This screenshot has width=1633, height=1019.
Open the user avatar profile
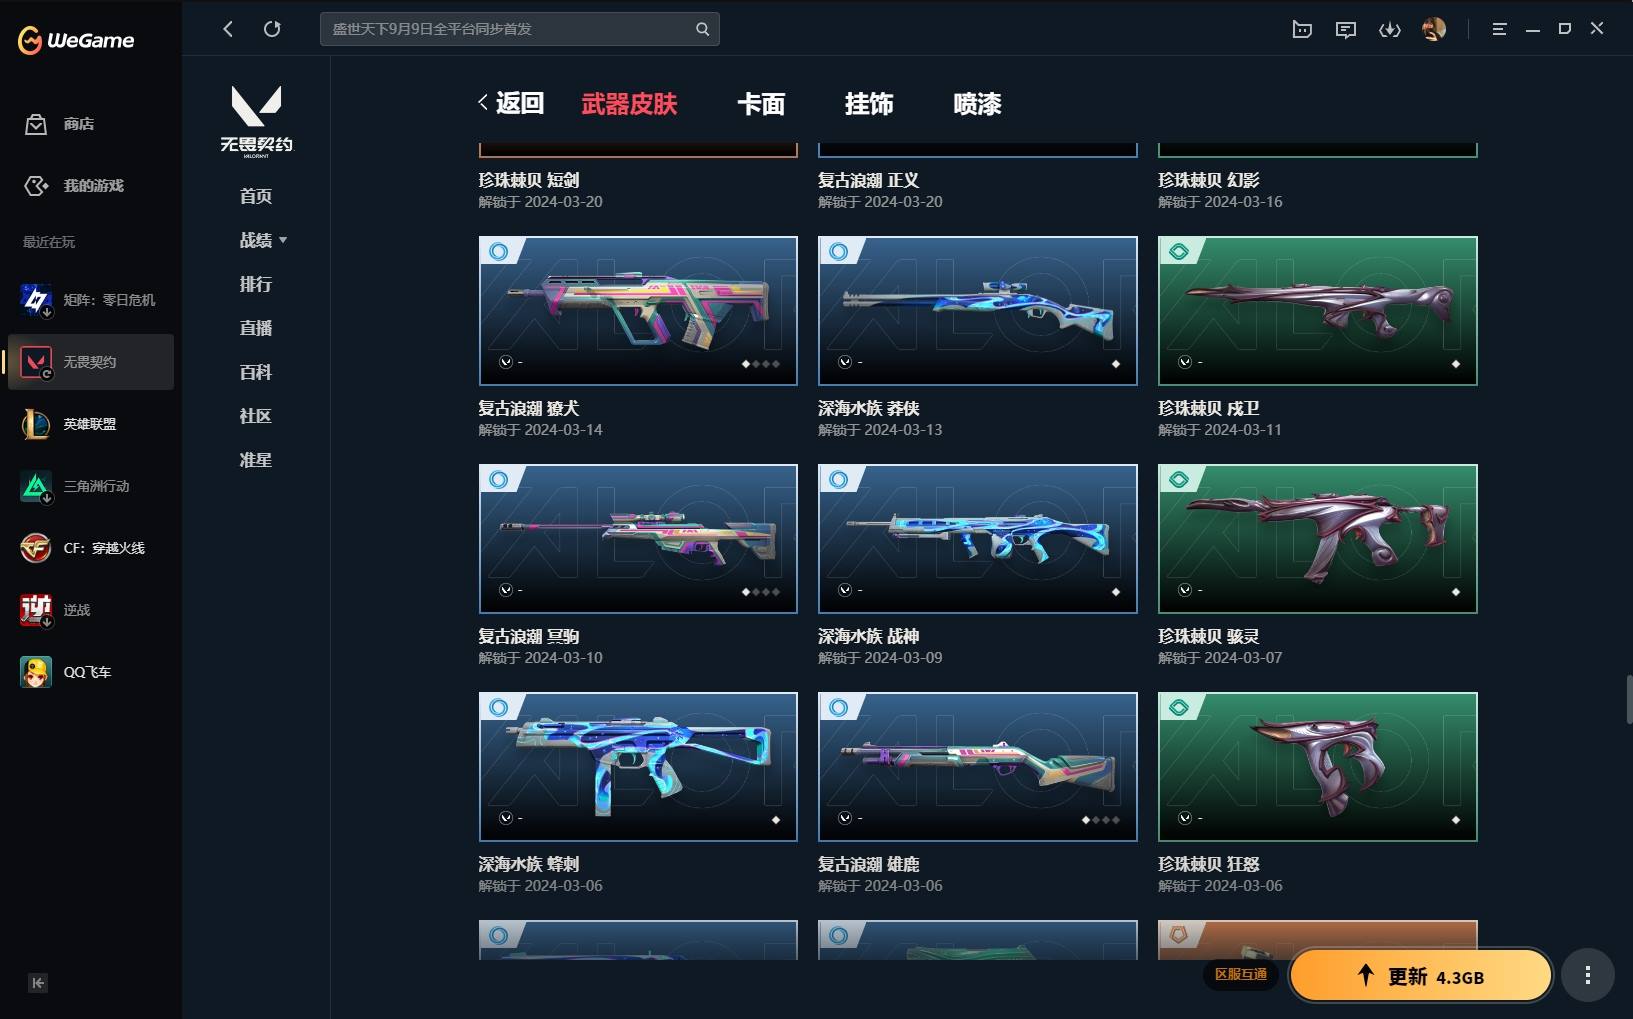point(1434,29)
